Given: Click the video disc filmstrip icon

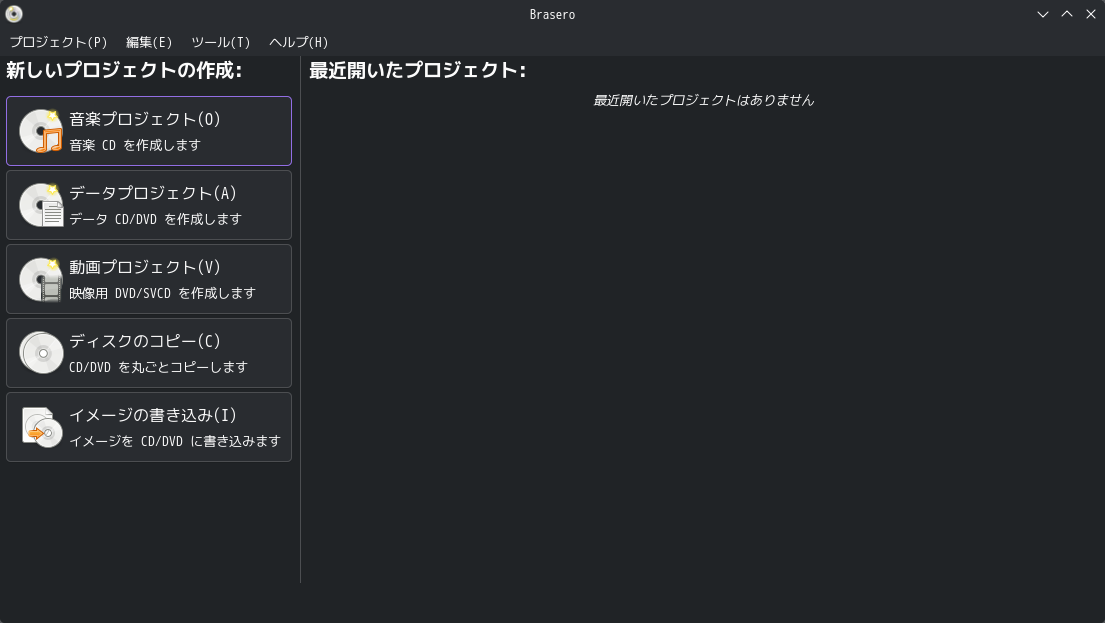Looking at the screenshot, I should [x=41, y=279].
